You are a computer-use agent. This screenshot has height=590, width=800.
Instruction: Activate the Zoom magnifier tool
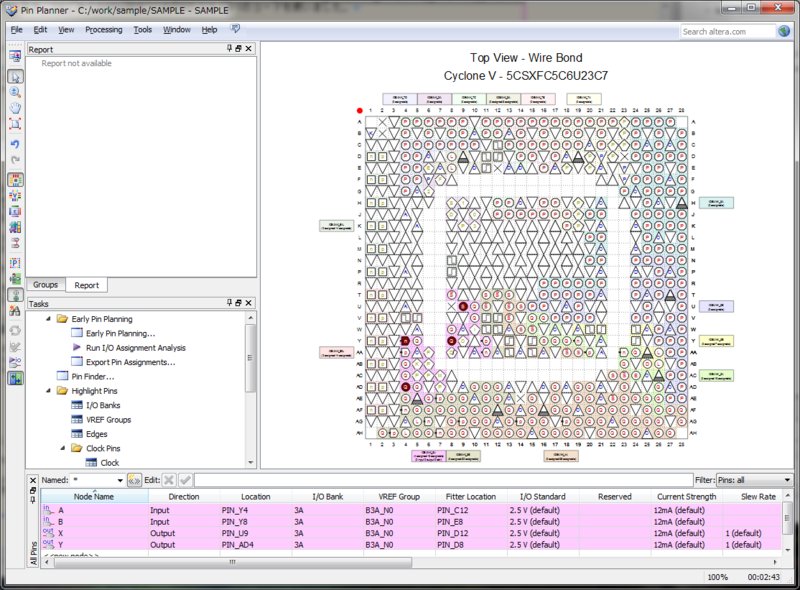pyautogui.click(x=15, y=92)
